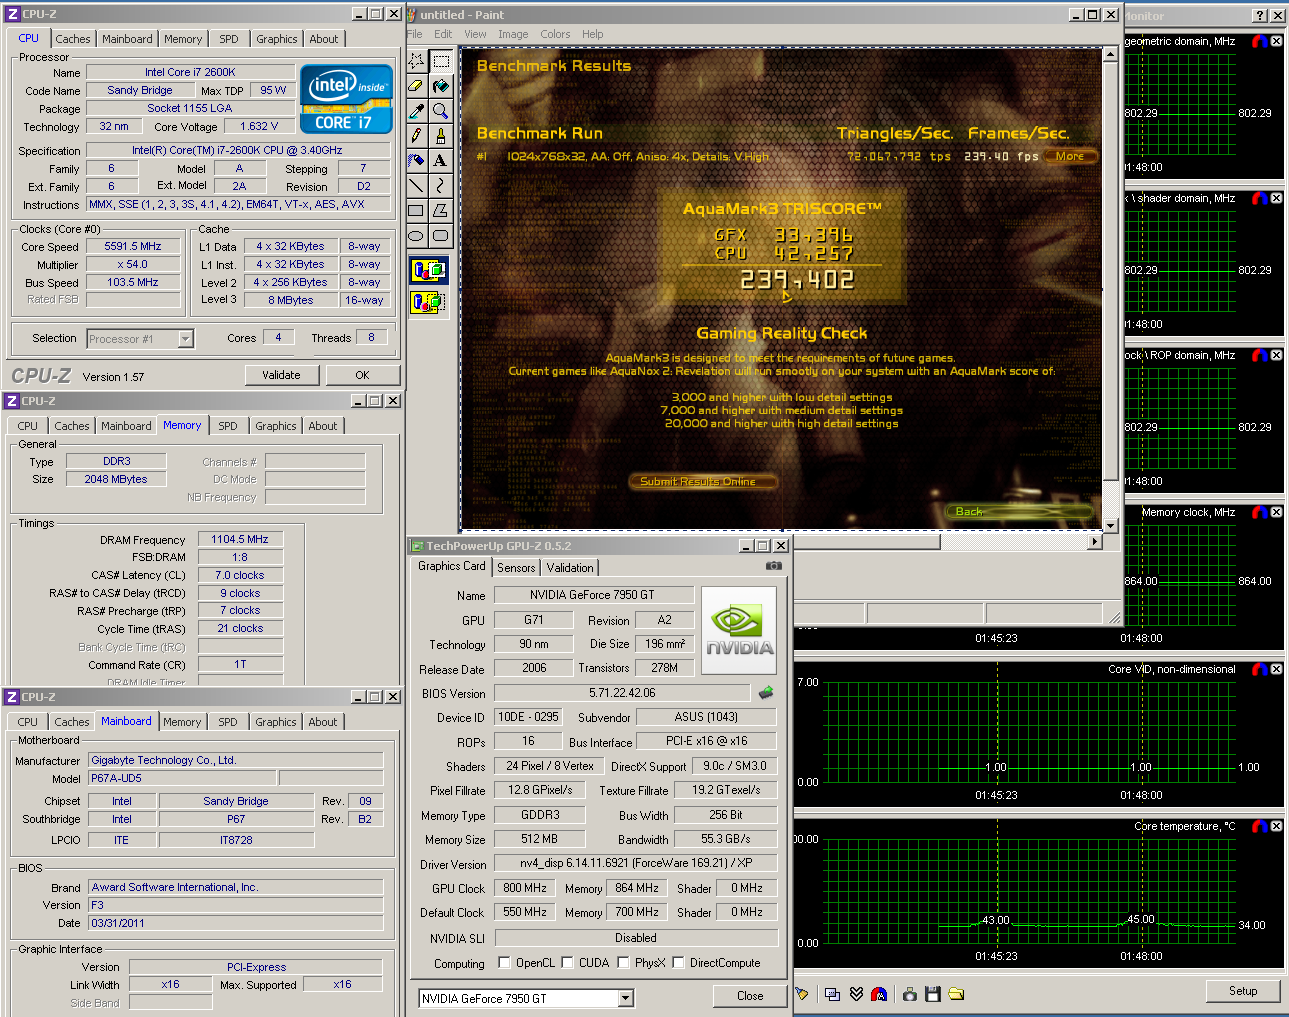Select the Line tool in Paint
Image resolution: width=1289 pixels, height=1017 pixels.
click(416, 185)
